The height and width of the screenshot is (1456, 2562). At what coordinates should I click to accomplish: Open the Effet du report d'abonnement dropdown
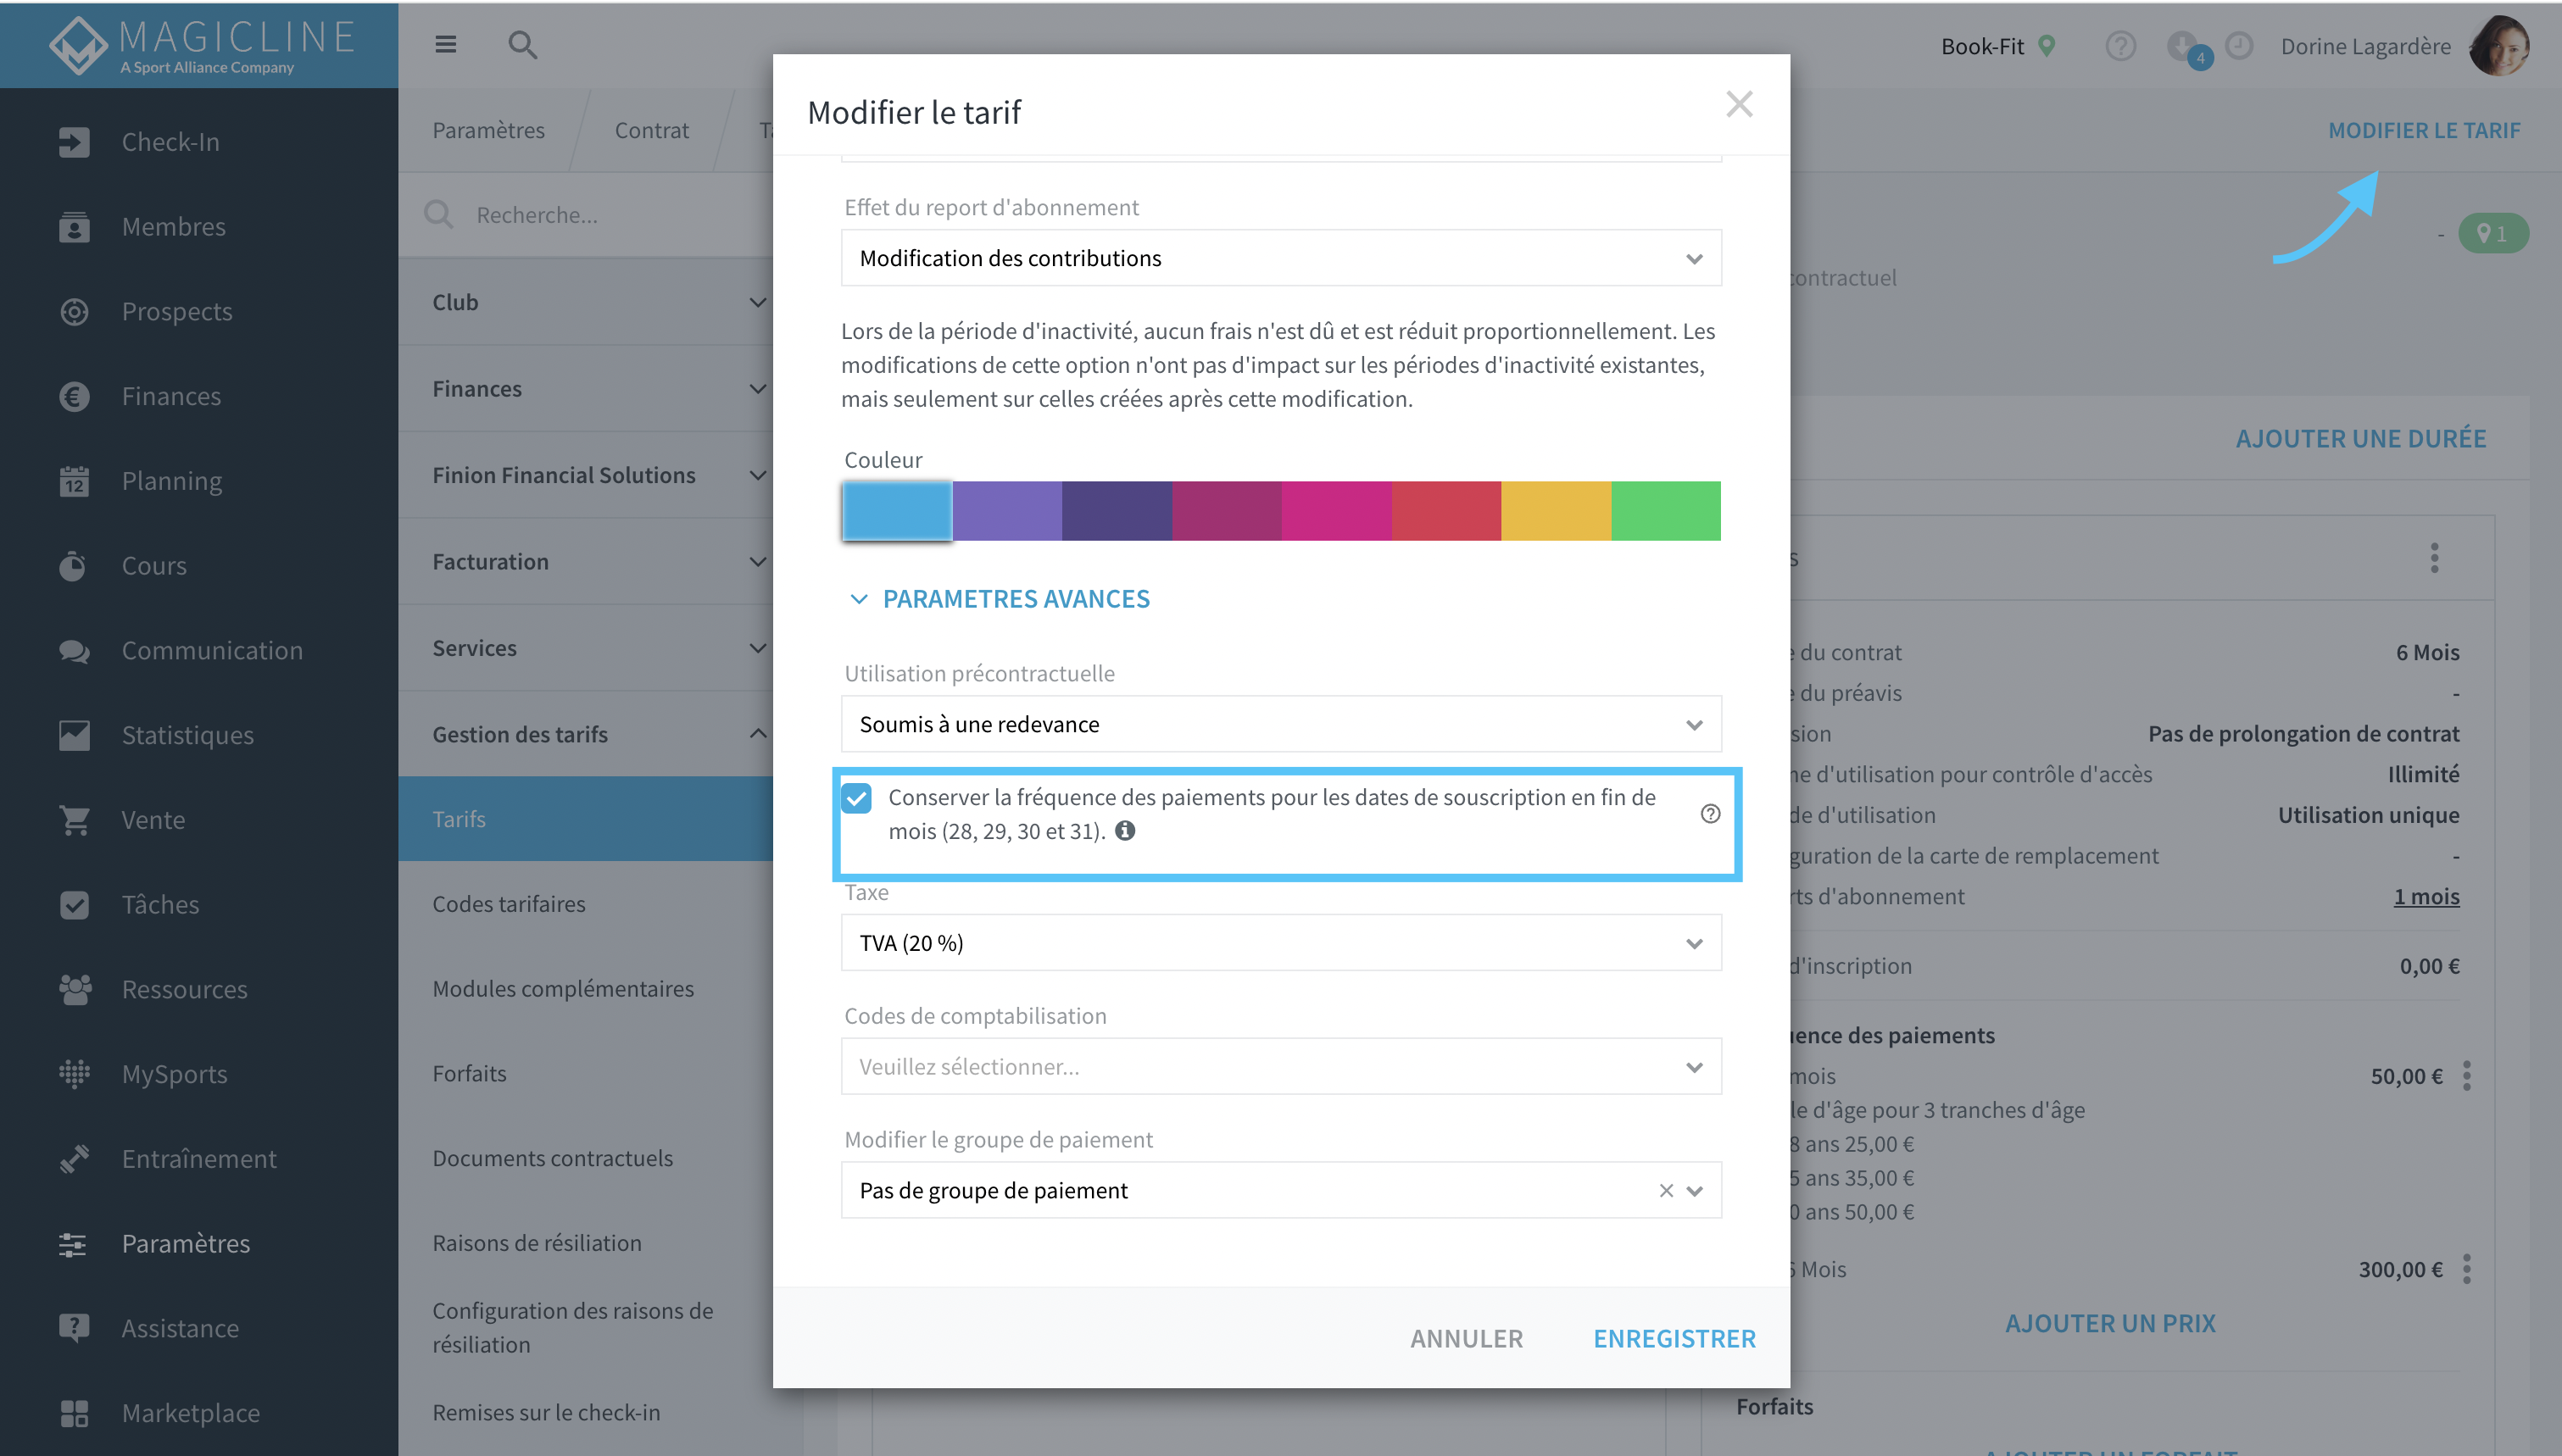click(1281, 258)
